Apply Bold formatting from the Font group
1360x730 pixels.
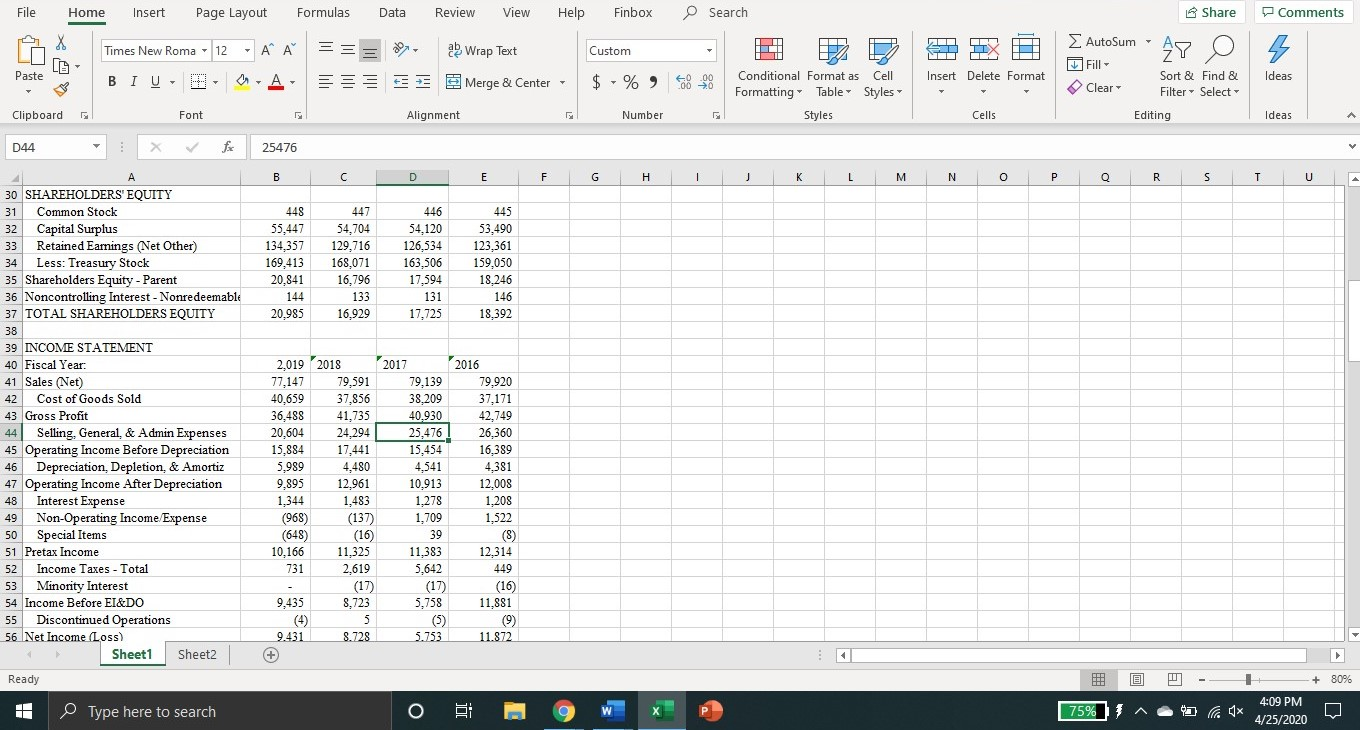tap(111, 81)
